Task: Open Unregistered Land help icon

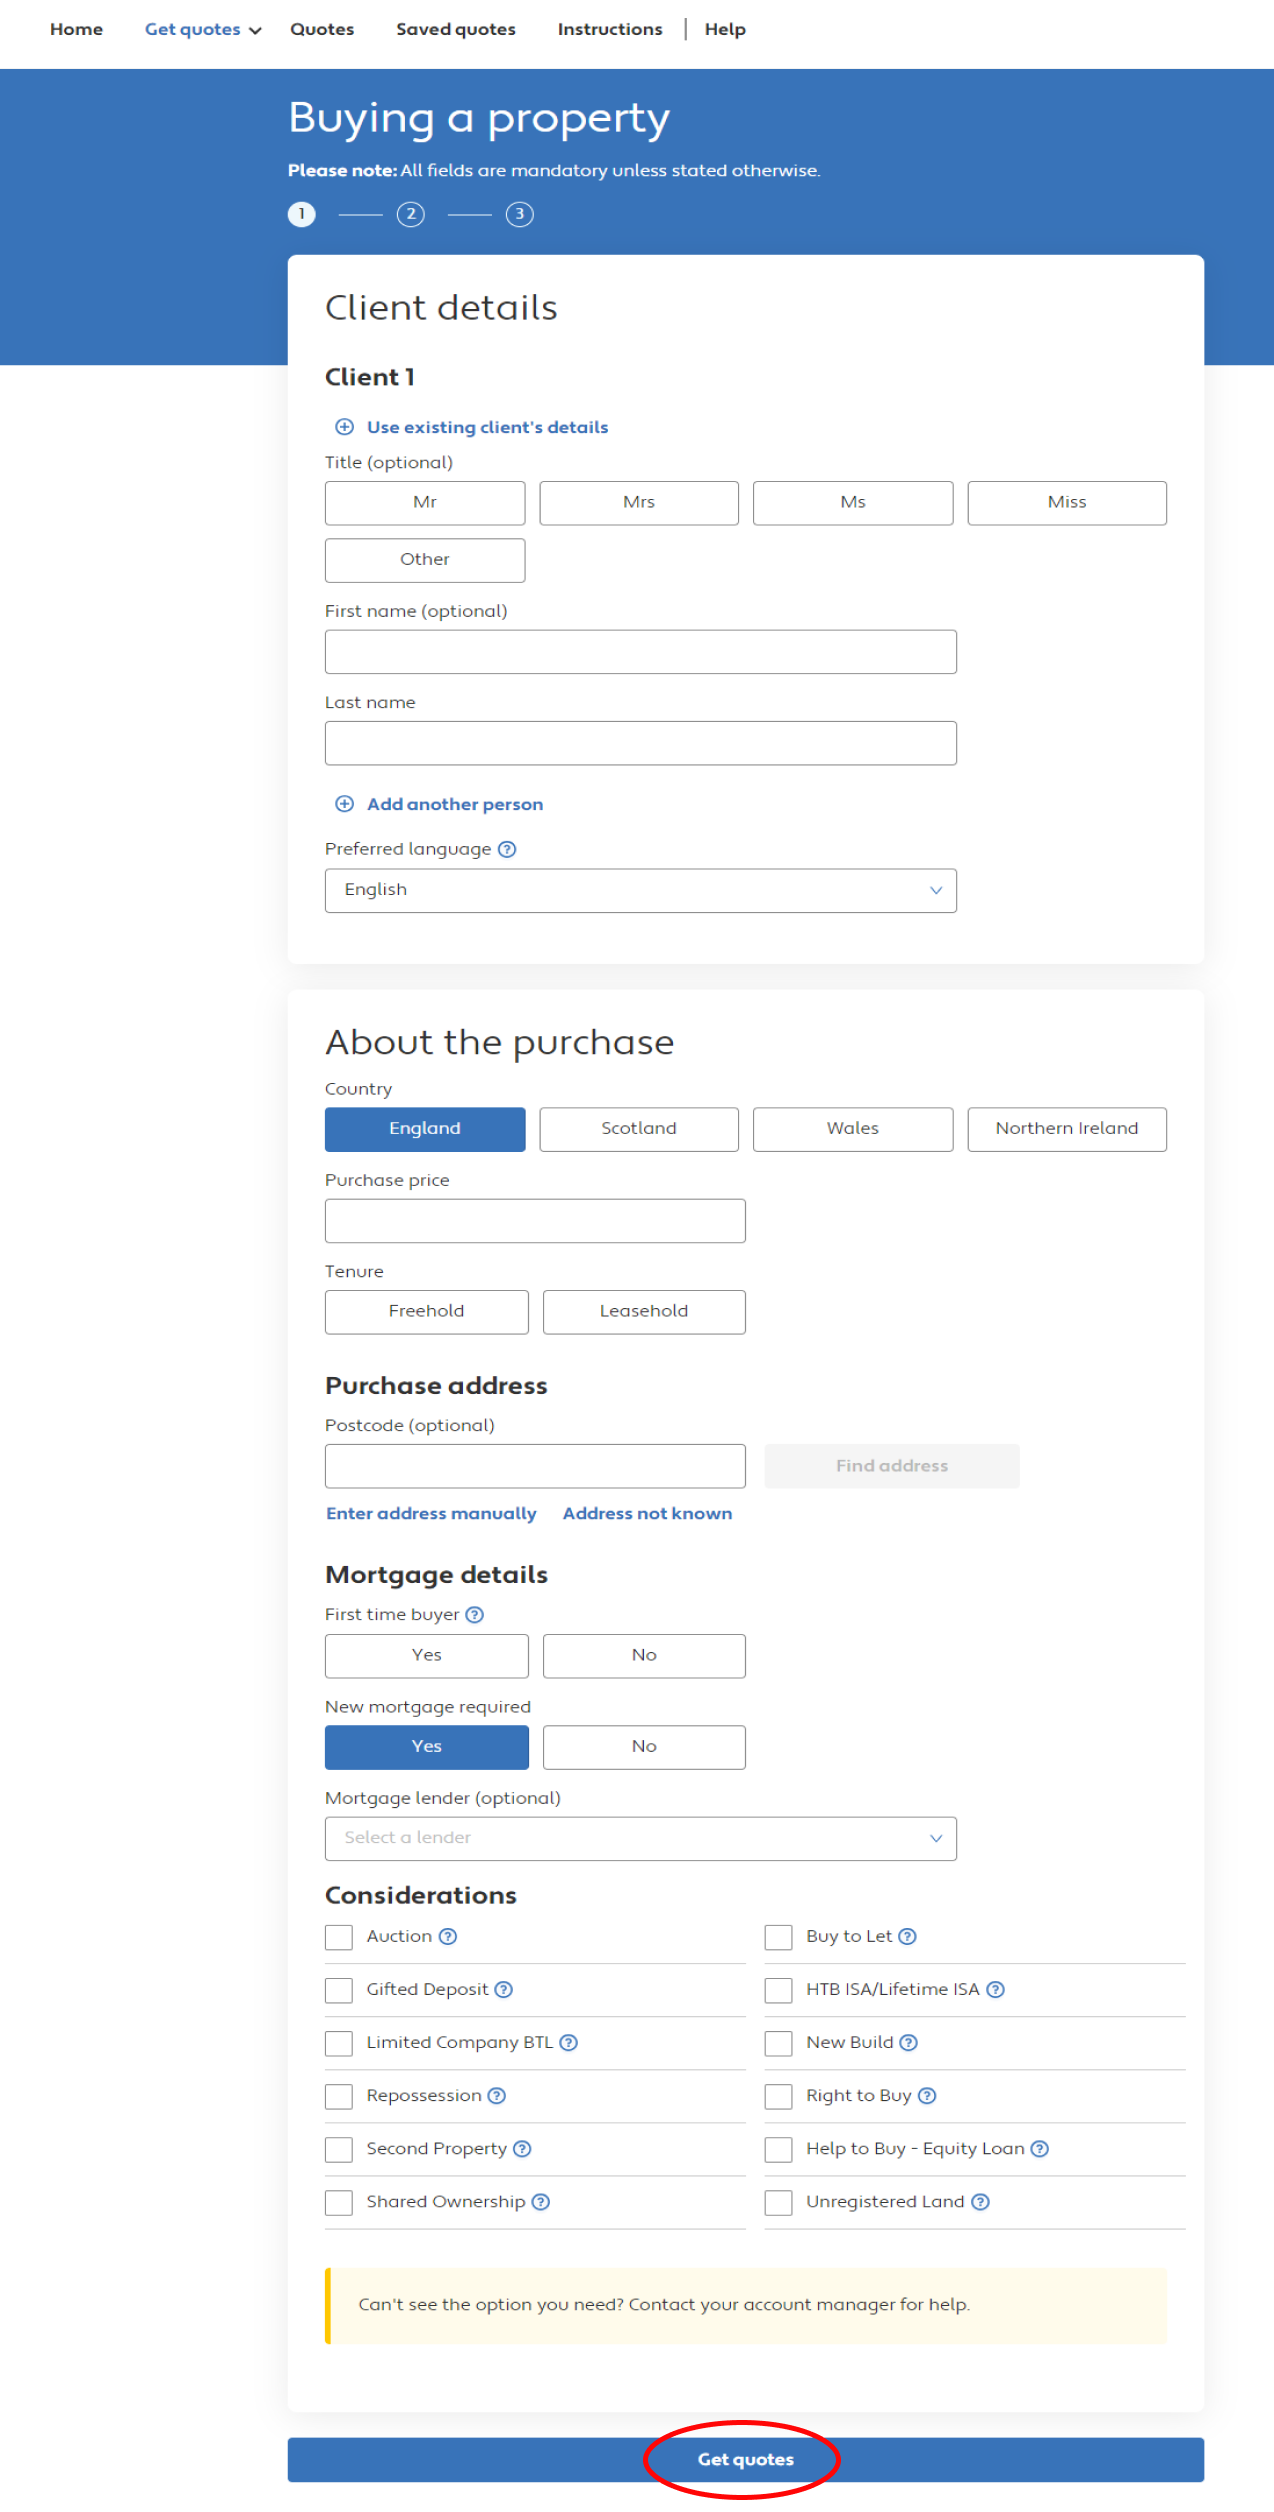Action: (x=980, y=2201)
